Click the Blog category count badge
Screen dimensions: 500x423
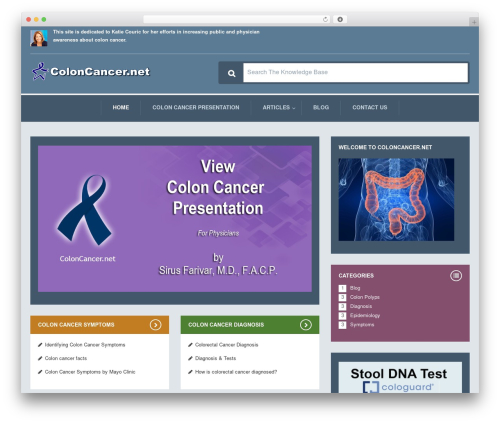point(342,288)
